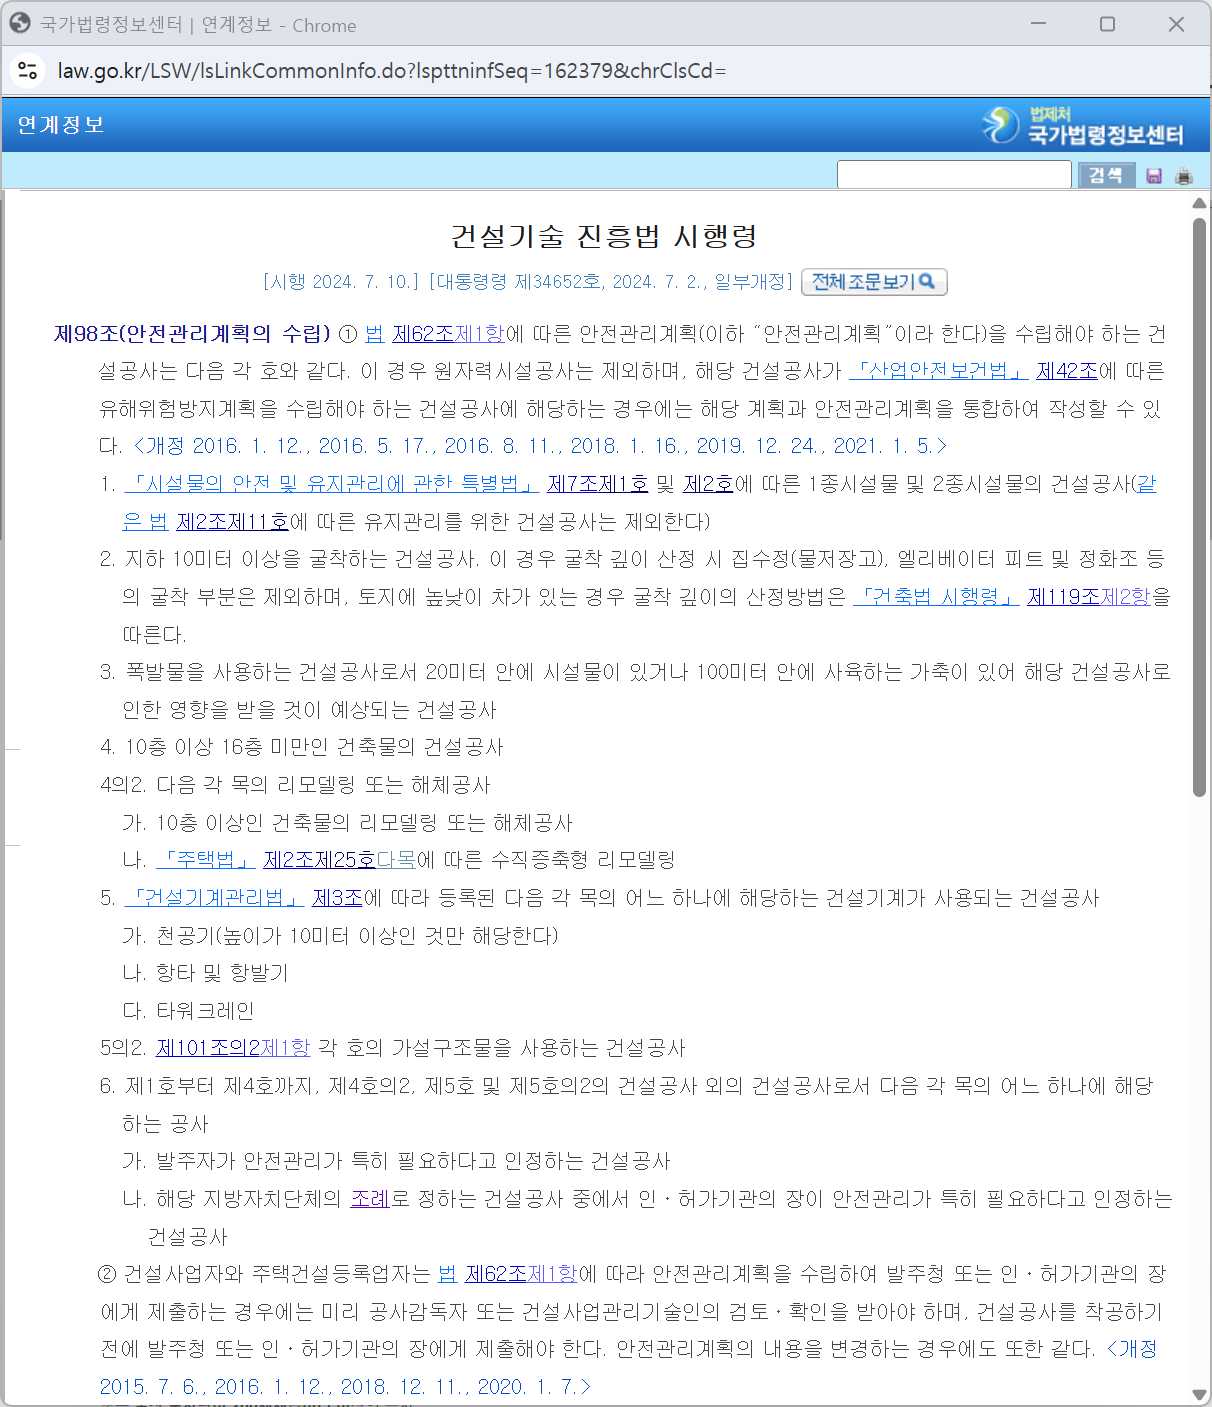This screenshot has width=1212, height=1407.
Task: Click item 3 text about 폭발물을 사용하는 건설공사
Action: pyautogui.click(x=635, y=691)
